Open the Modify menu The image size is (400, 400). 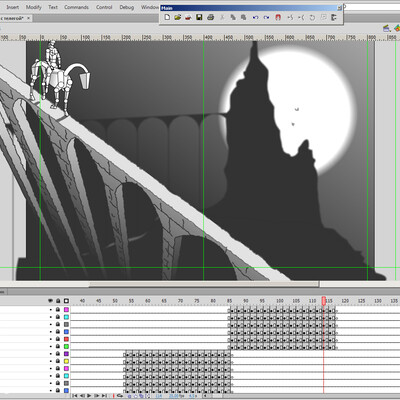click(34, 7)
